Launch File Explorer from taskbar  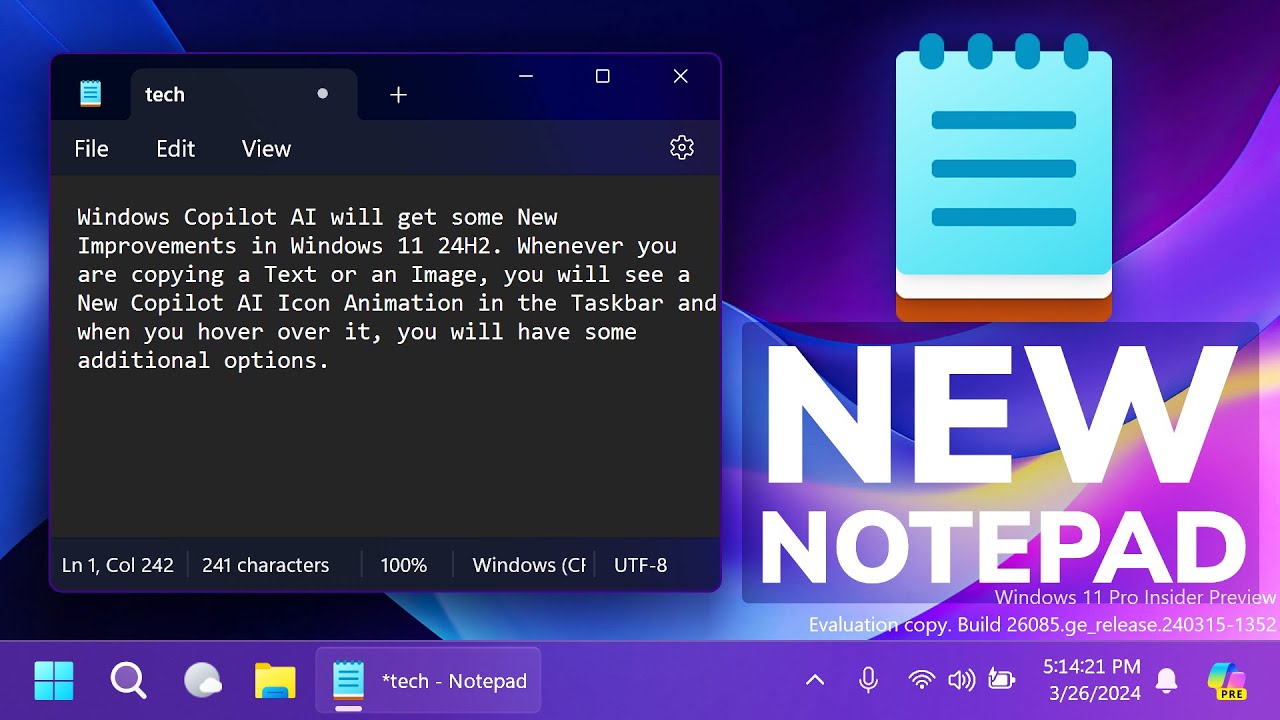tap(275, 681)
